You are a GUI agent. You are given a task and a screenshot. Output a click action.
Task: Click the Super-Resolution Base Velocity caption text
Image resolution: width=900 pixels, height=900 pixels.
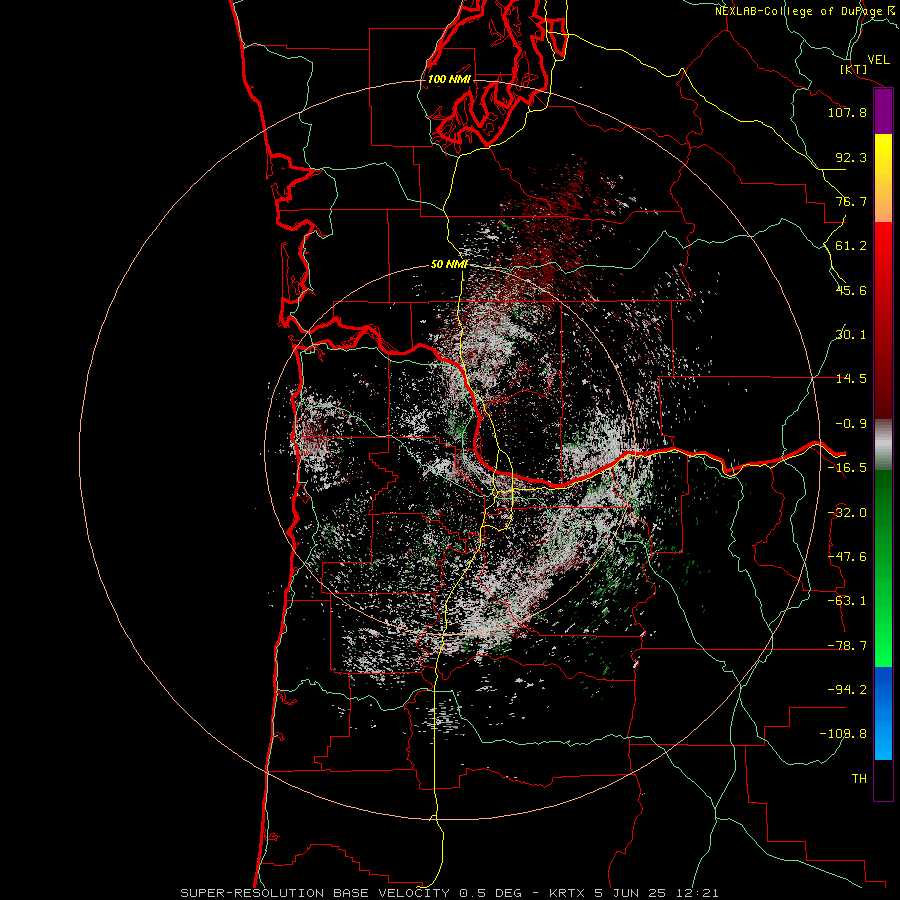[449, 893]
